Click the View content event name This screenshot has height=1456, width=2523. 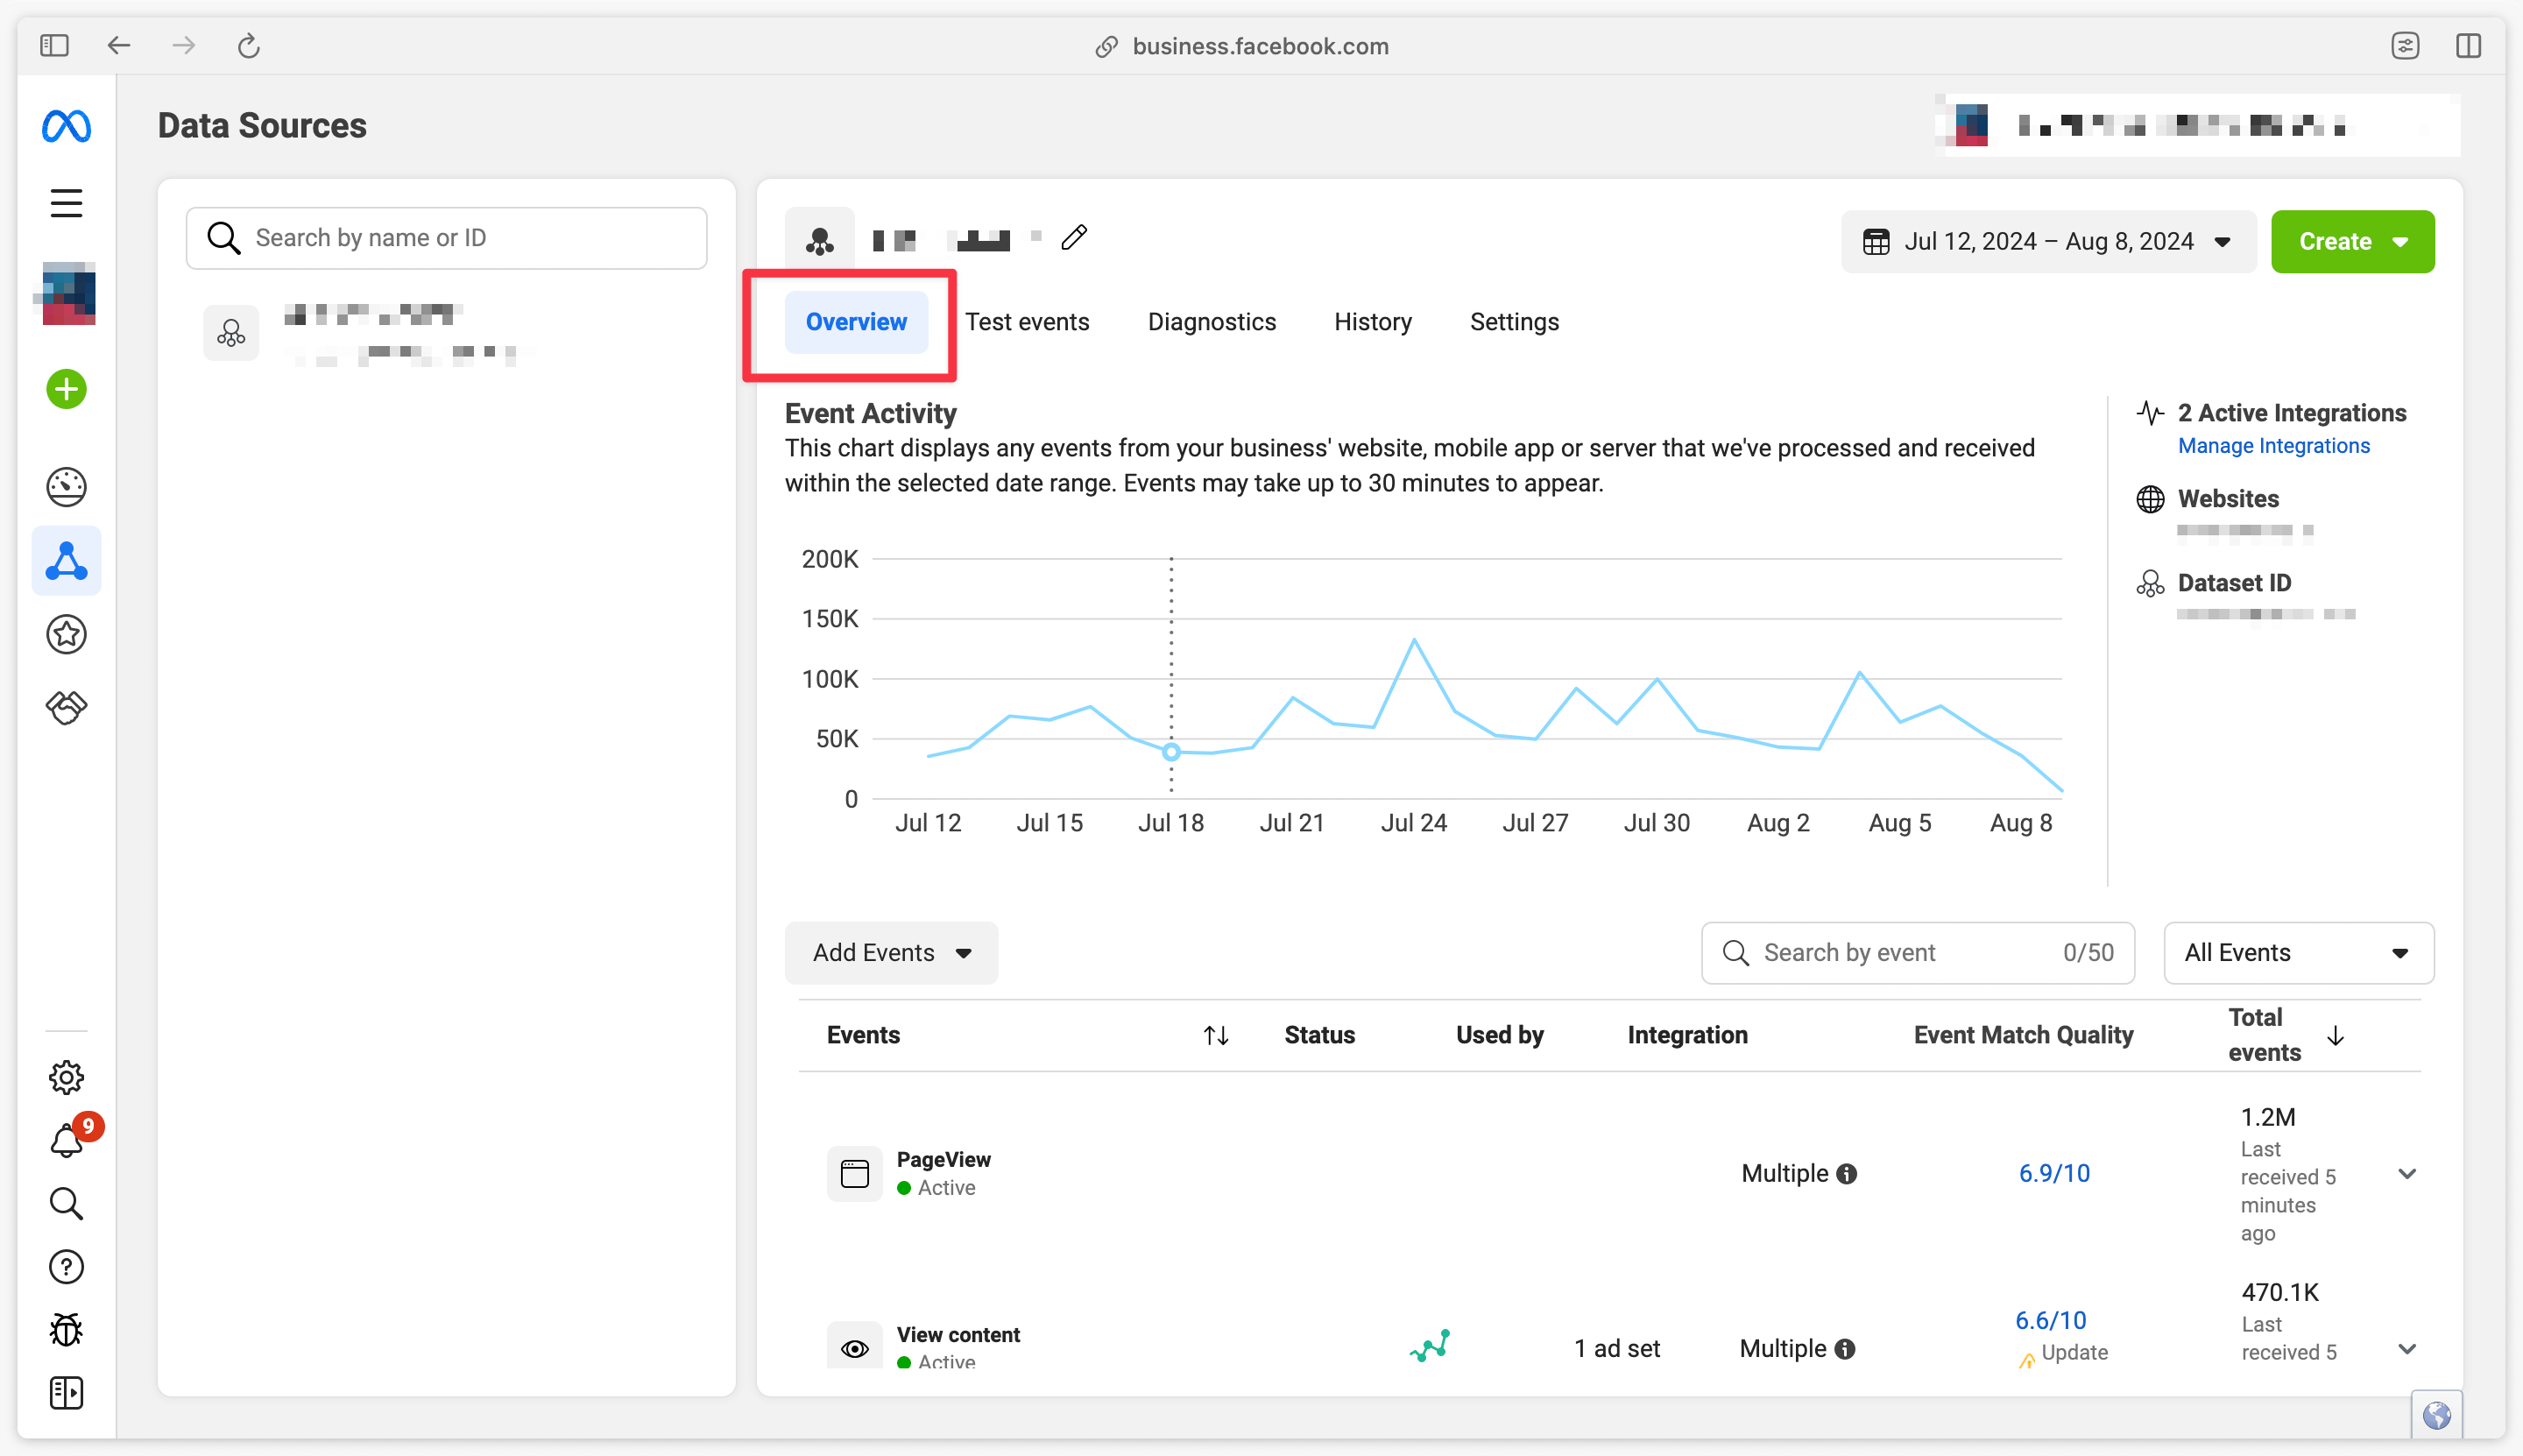coord(957,1334)
